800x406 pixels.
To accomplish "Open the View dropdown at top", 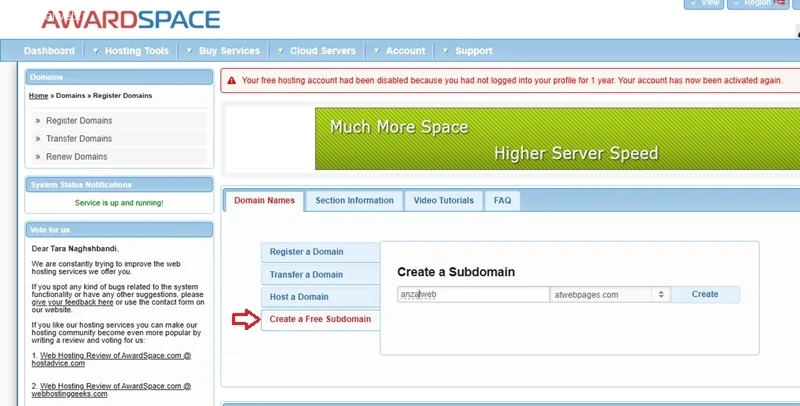I will coord(704,3).
